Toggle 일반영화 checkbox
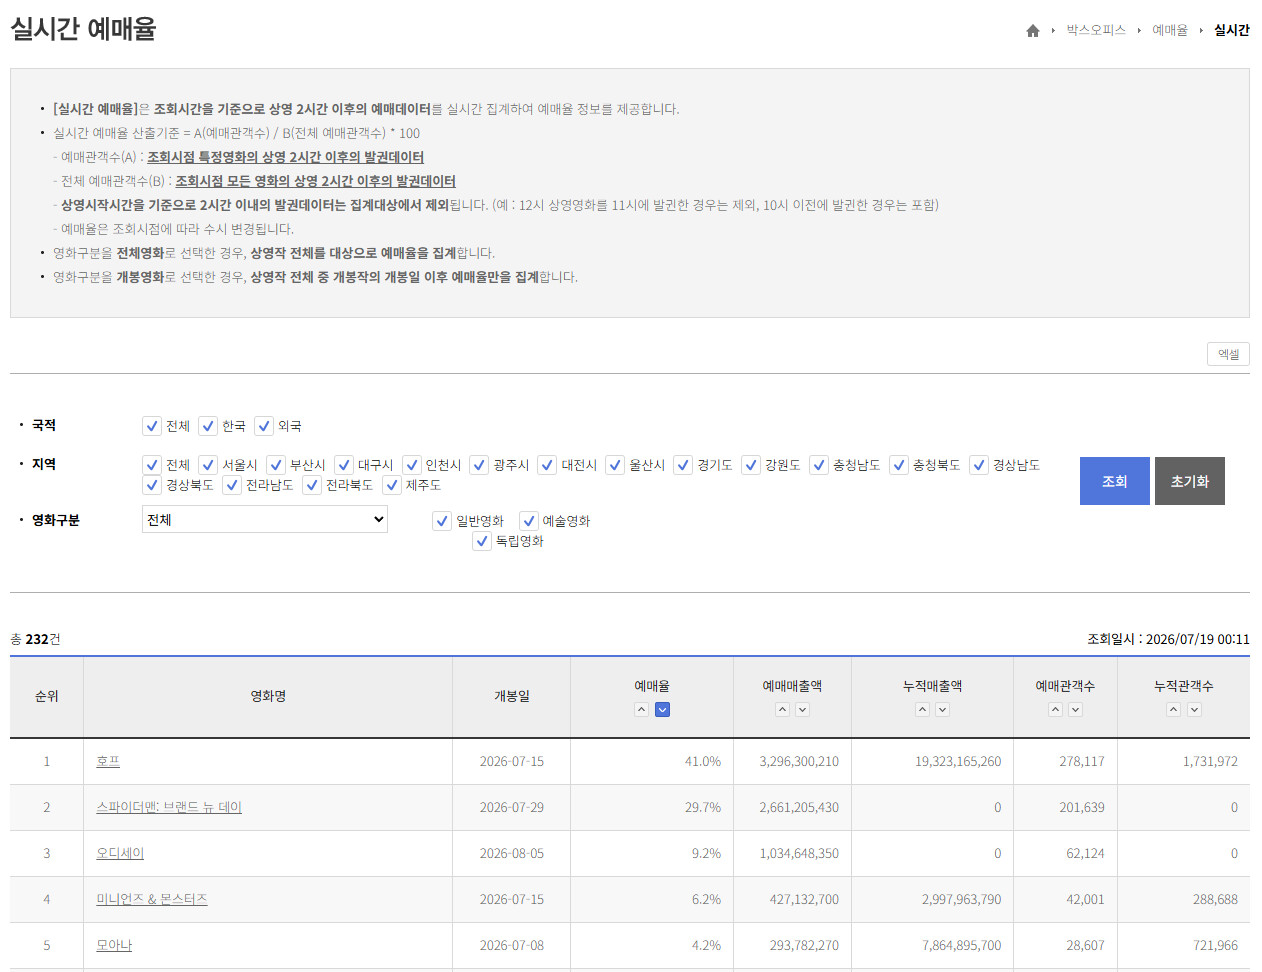The height and width of the screenshot is (972, 1262). (x=442, y=521)
